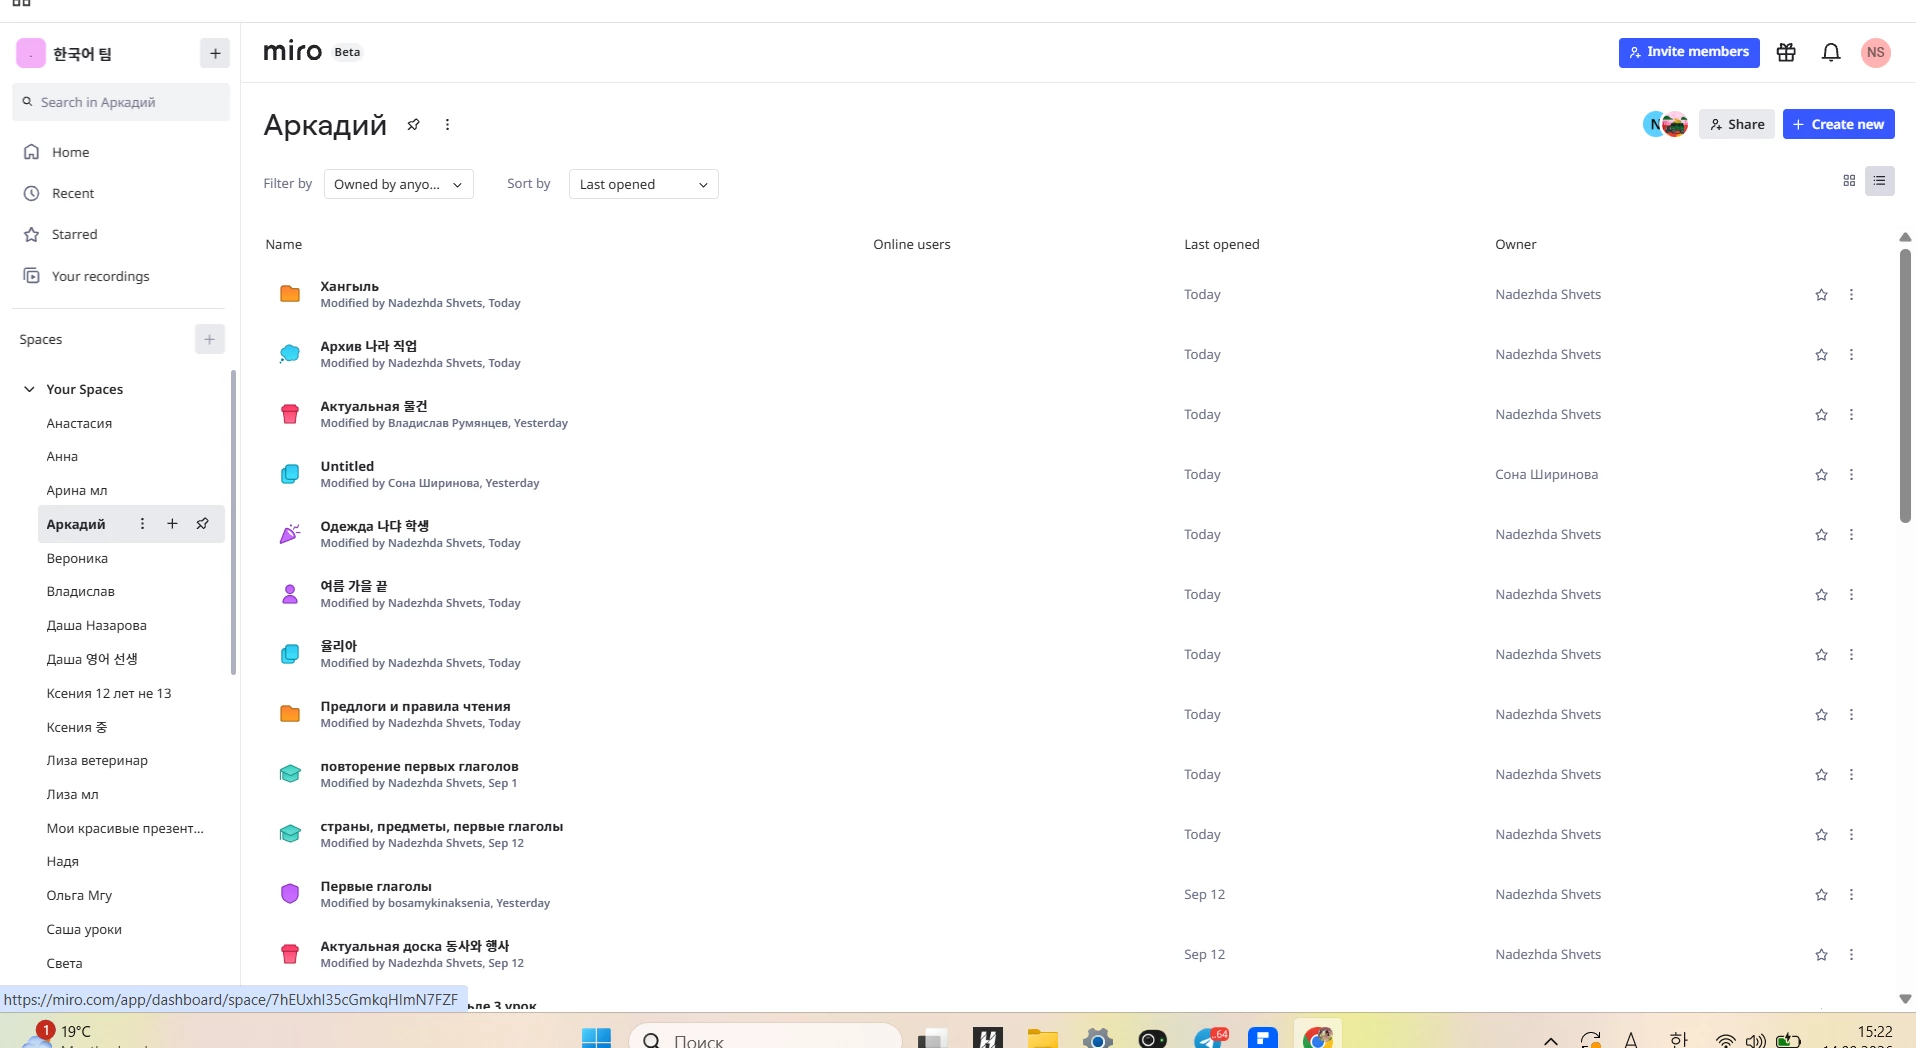This screenshot has height=1048, width=1916.
Task: Open the Owned by anyone filter dropdown
Action: click(x=398, y=184)
